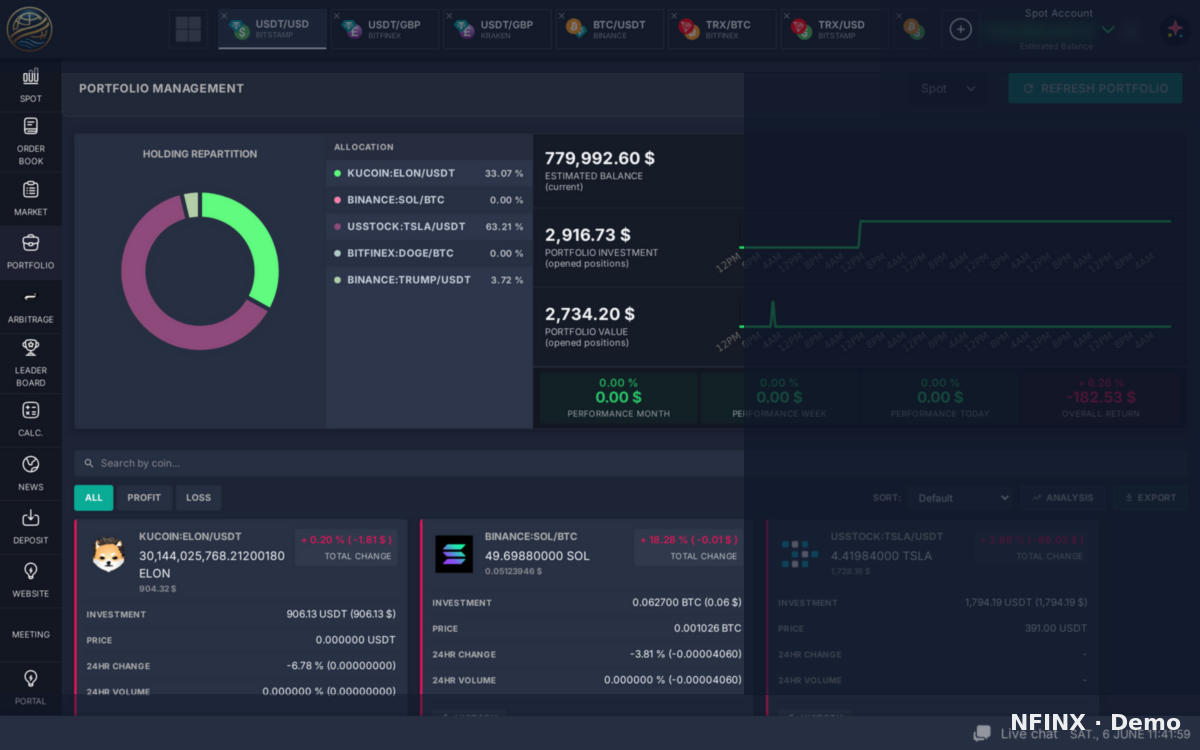Open the Calc. calculator icon
Screen dimensions: 1200x750
click(x=30, y=410)
